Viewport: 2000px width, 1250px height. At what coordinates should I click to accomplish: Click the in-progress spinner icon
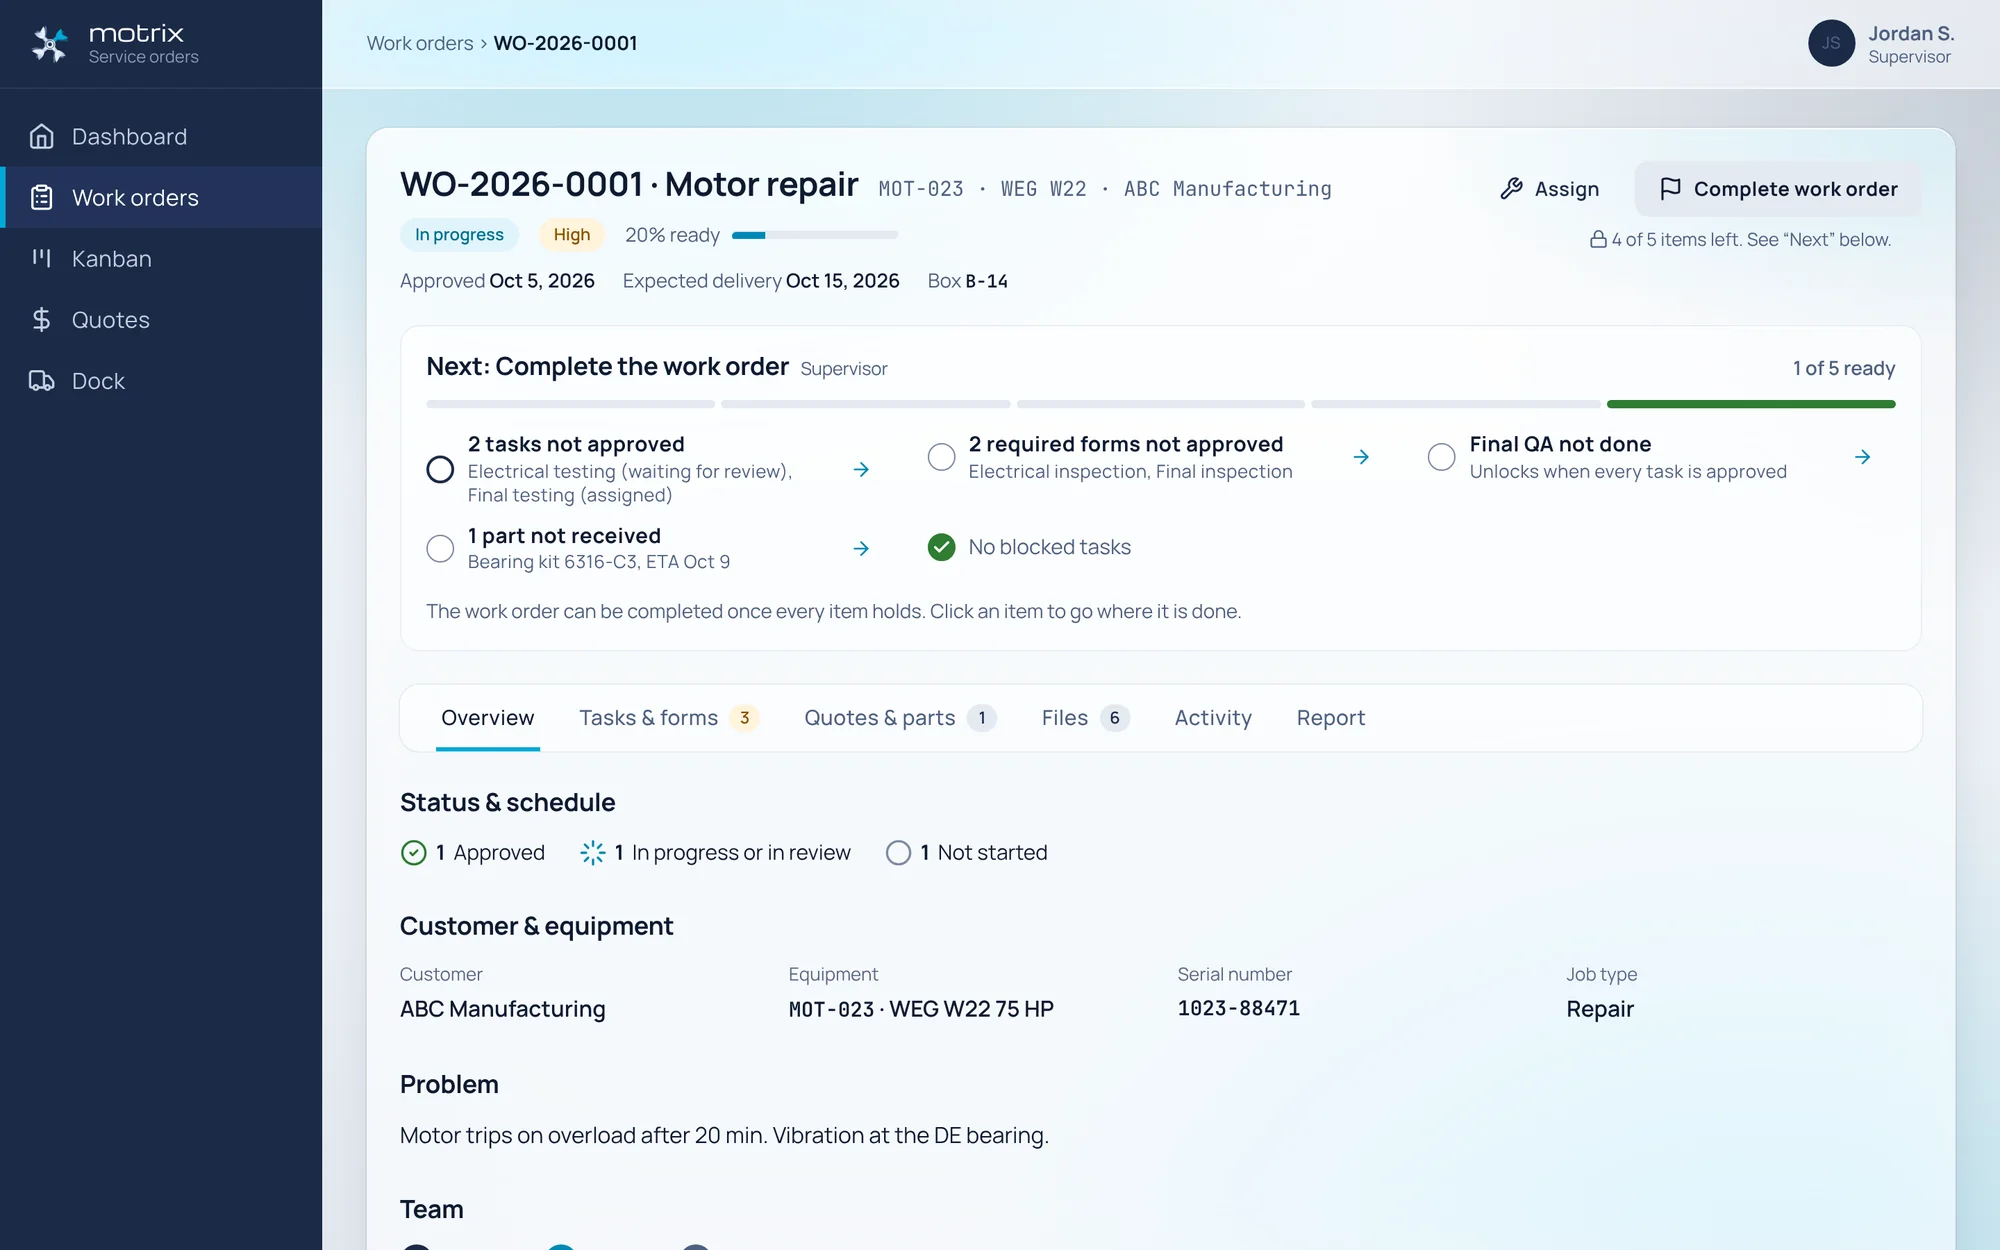coord(592,852)
